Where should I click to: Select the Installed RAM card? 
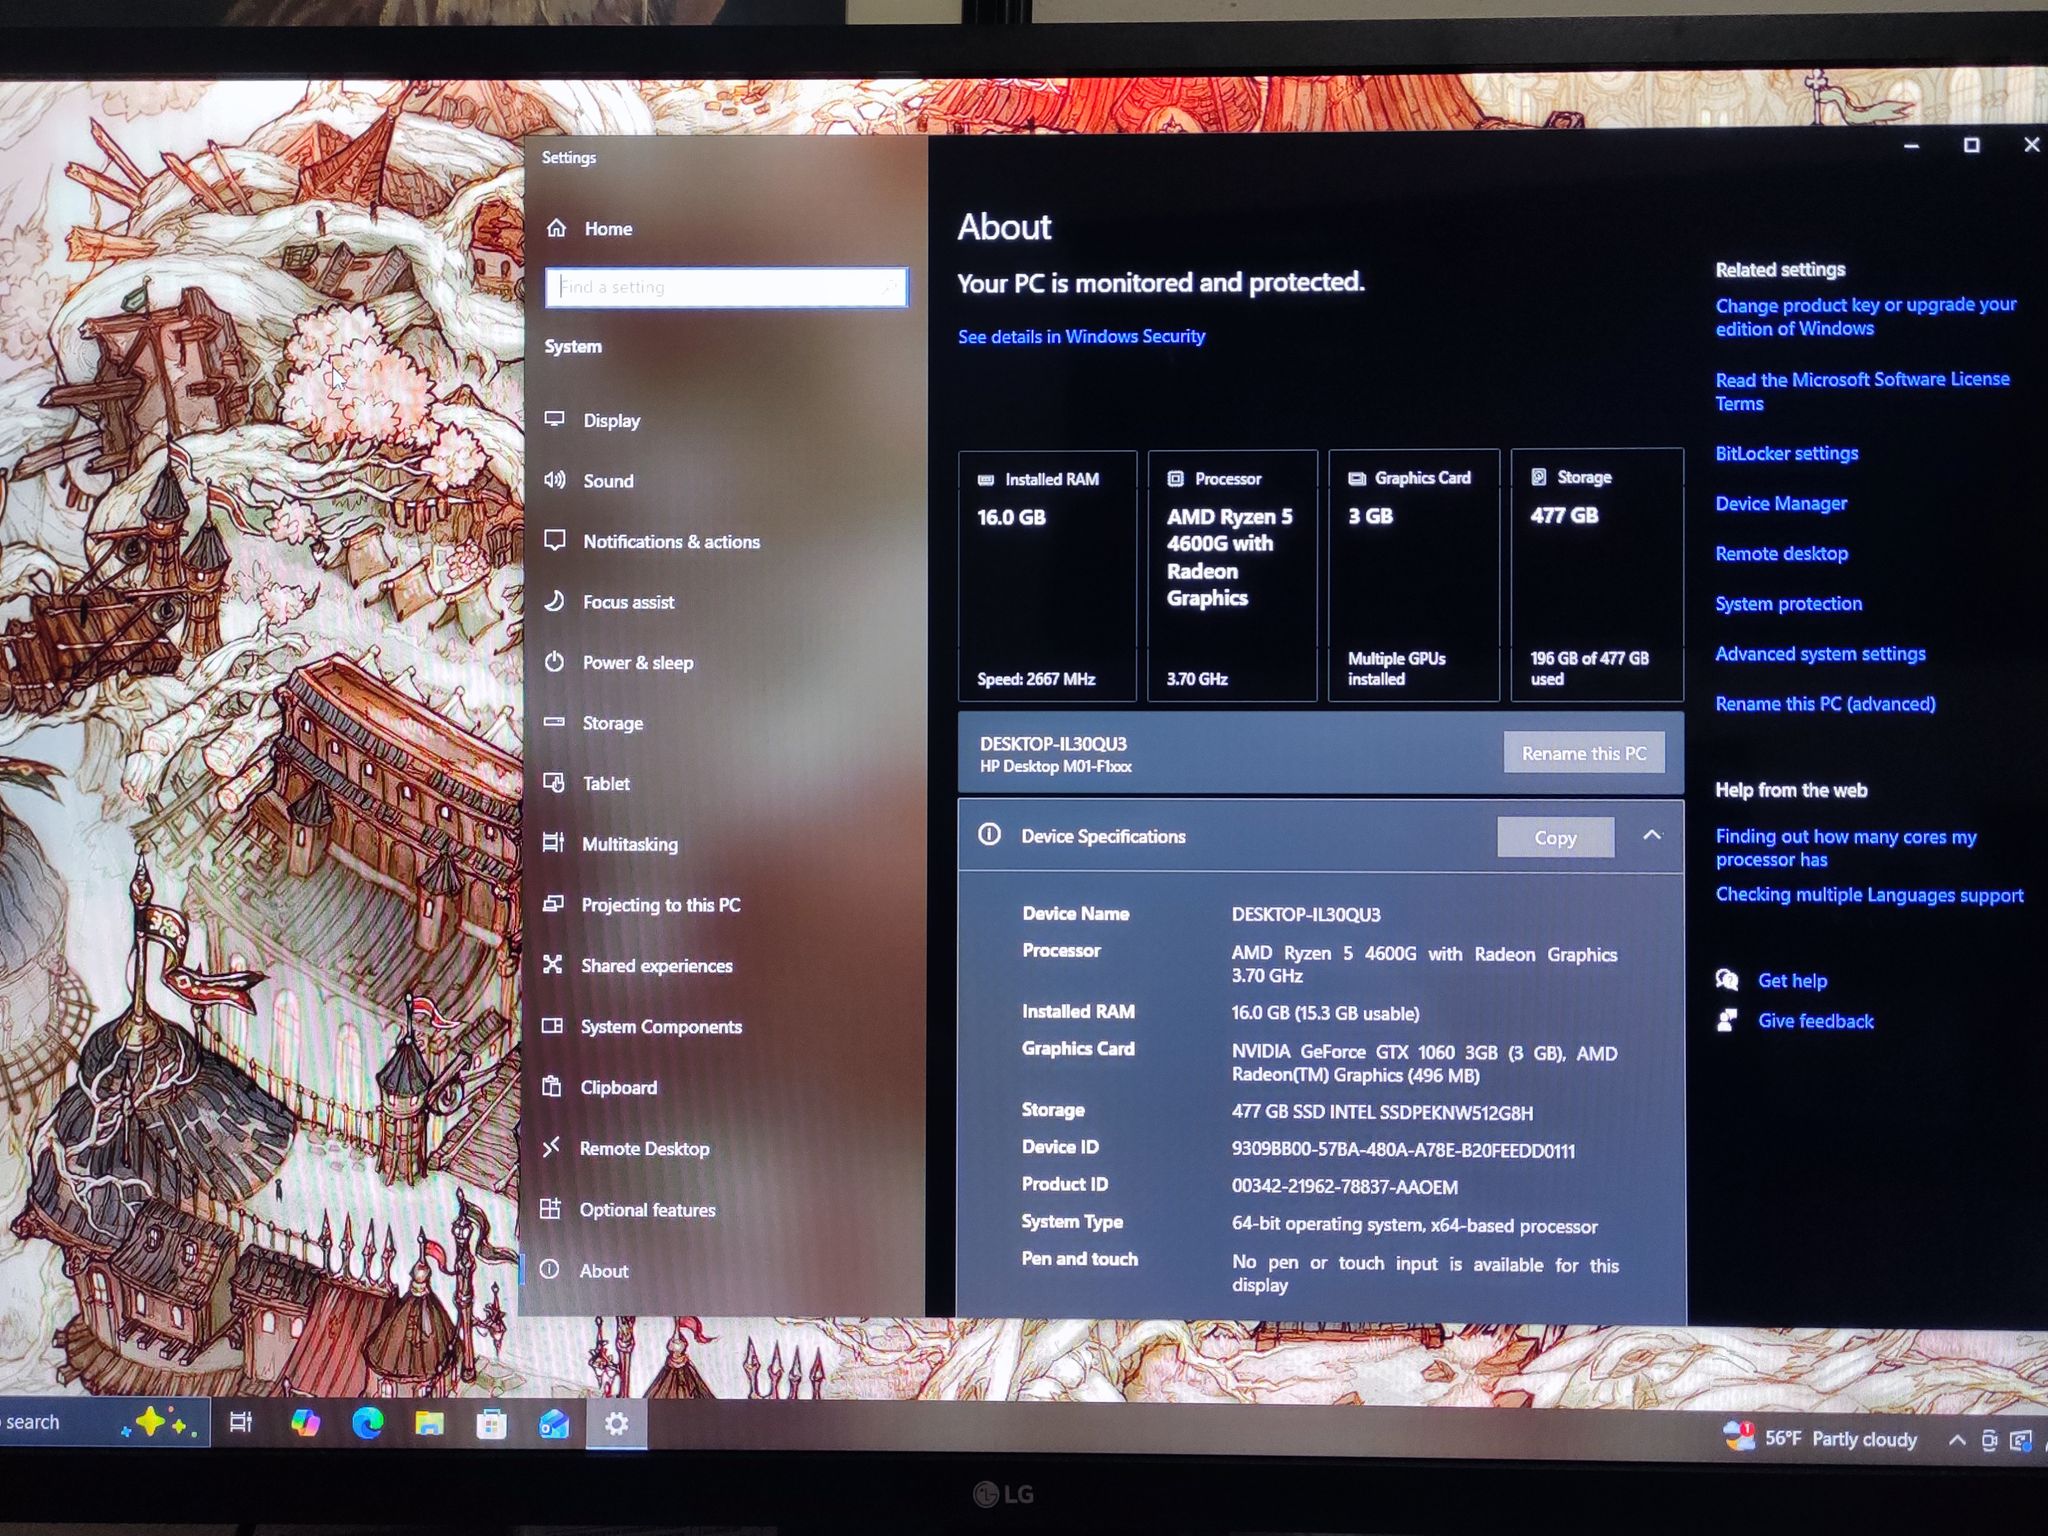pos(1047,576)
